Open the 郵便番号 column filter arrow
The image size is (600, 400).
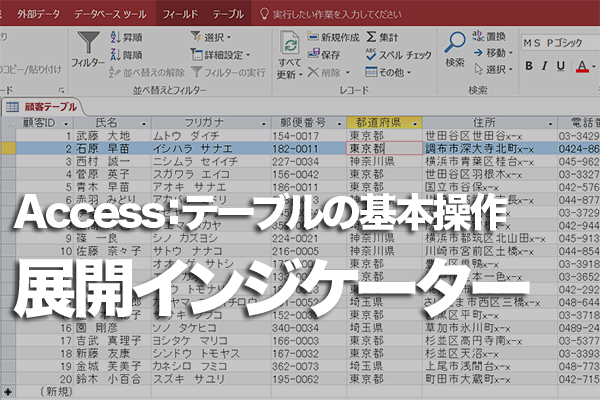pos(339,124)
